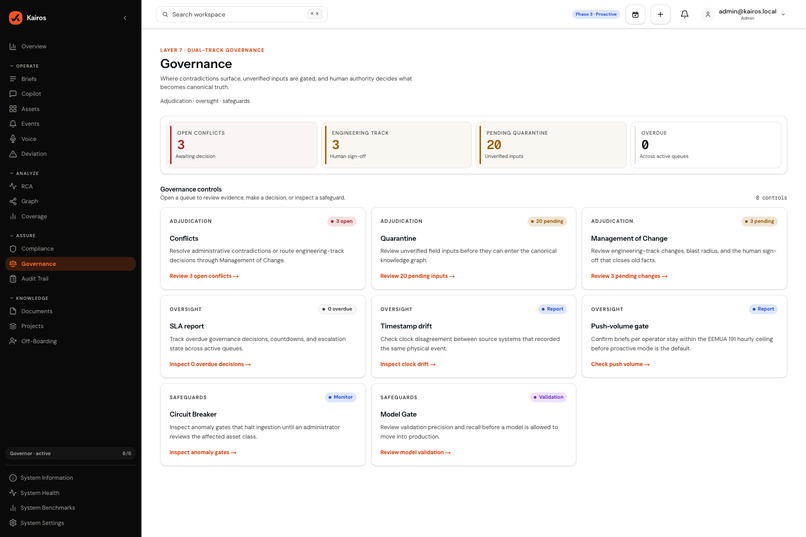
Task: Click Inspect anomaly gates link
Action: (x=203, y=452)
